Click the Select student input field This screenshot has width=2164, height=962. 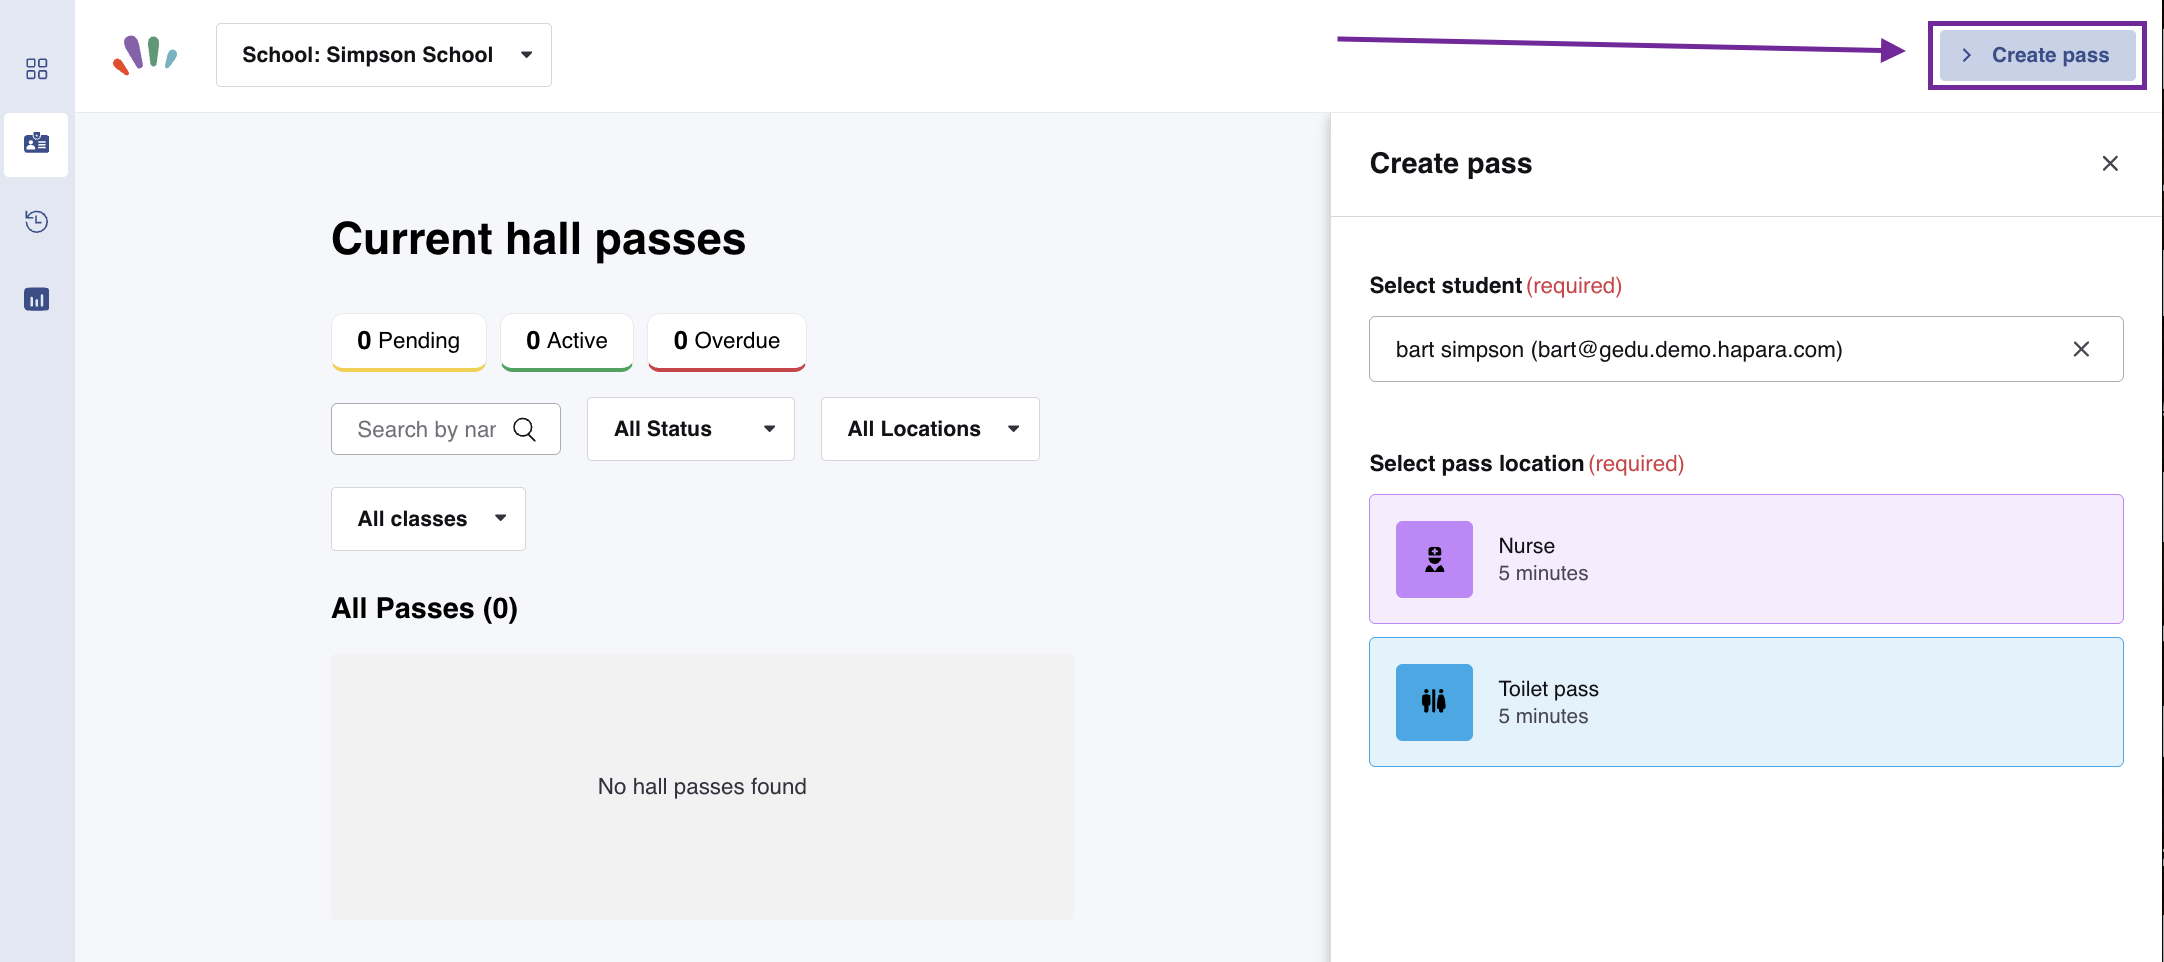coord(1746,349)
